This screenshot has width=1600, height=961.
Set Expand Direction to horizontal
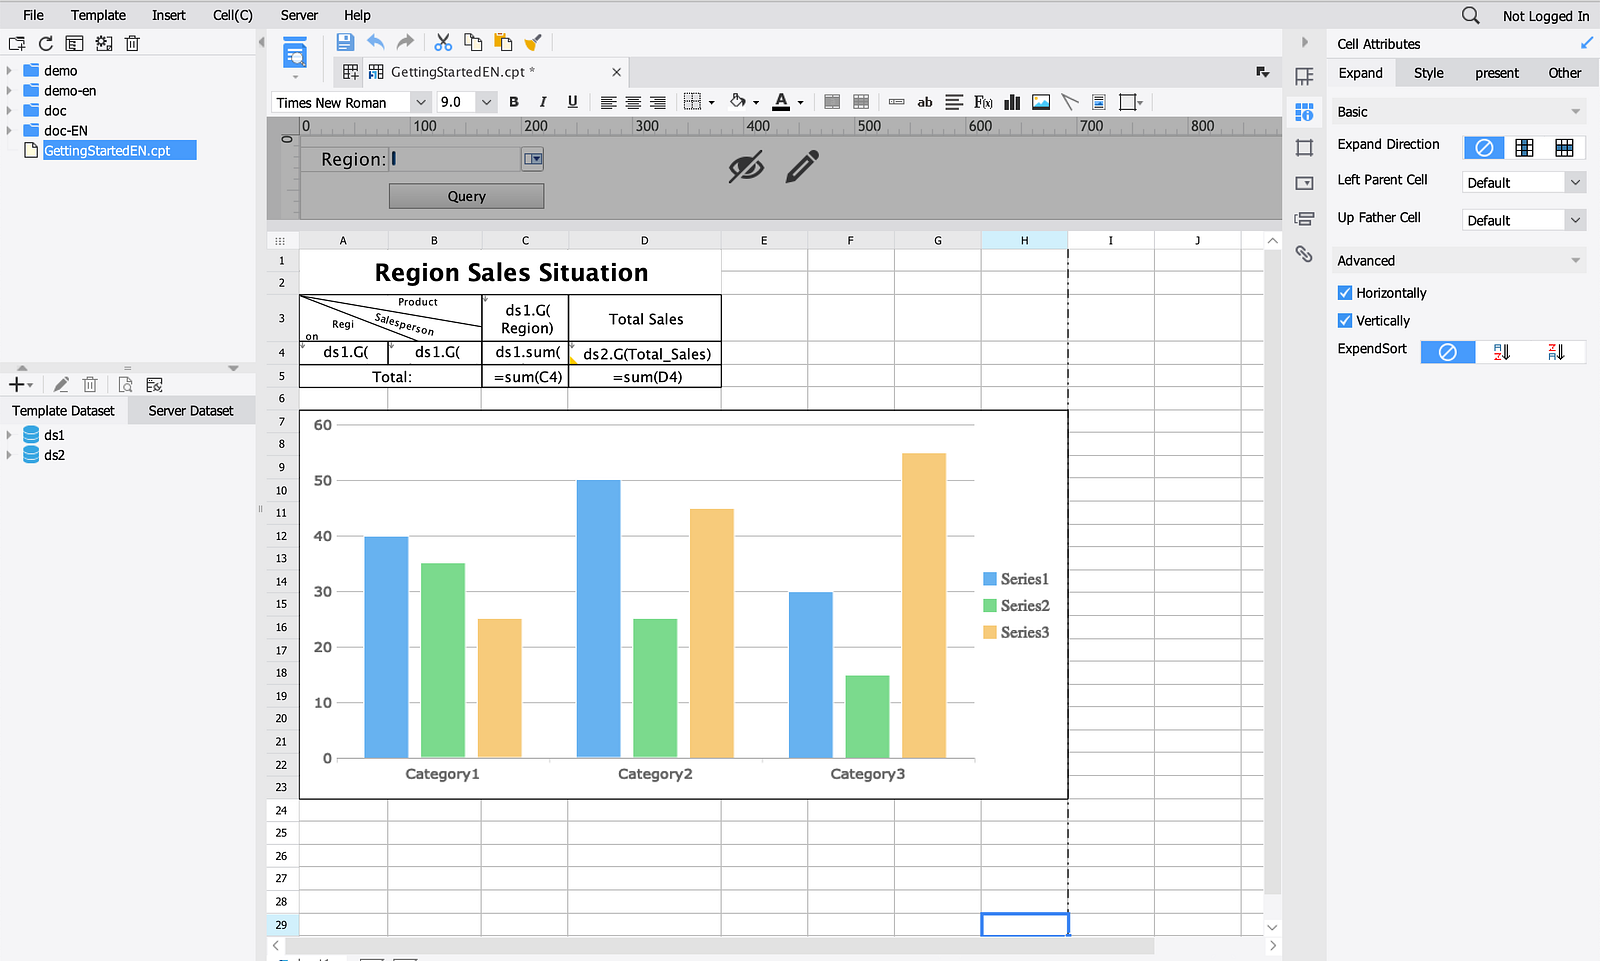(1564, 148)
